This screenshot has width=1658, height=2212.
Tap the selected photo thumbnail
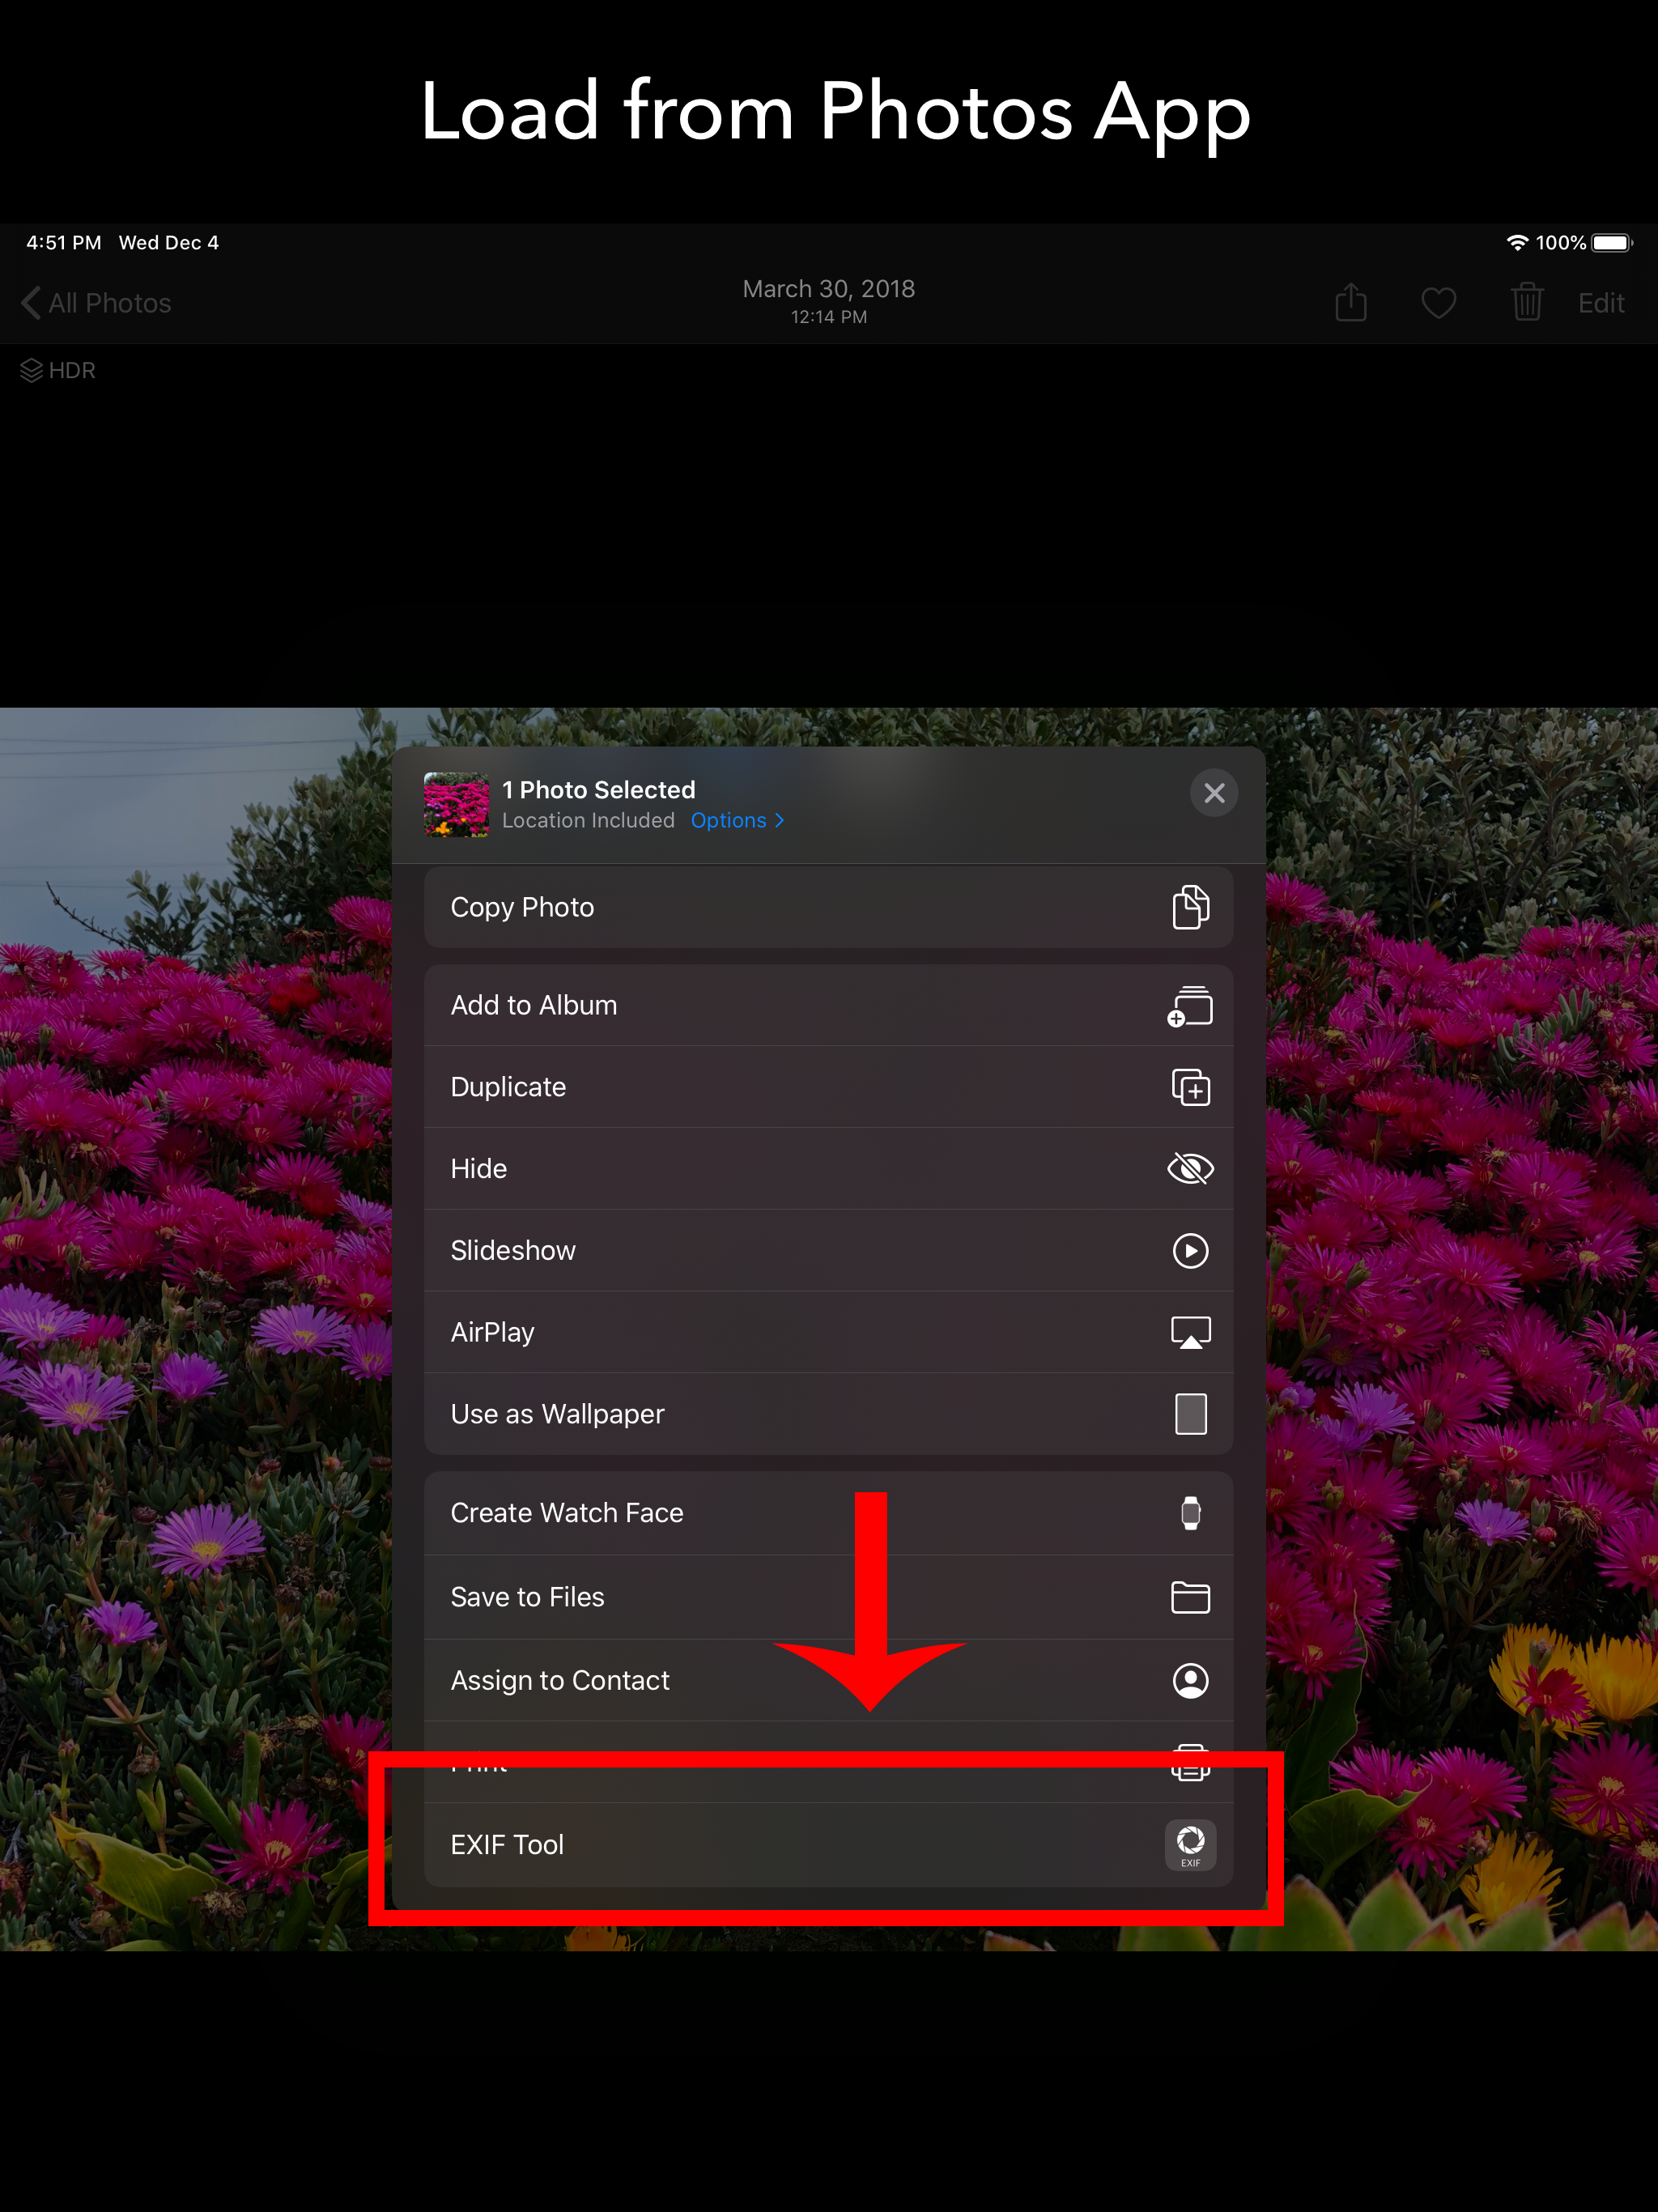456,804
